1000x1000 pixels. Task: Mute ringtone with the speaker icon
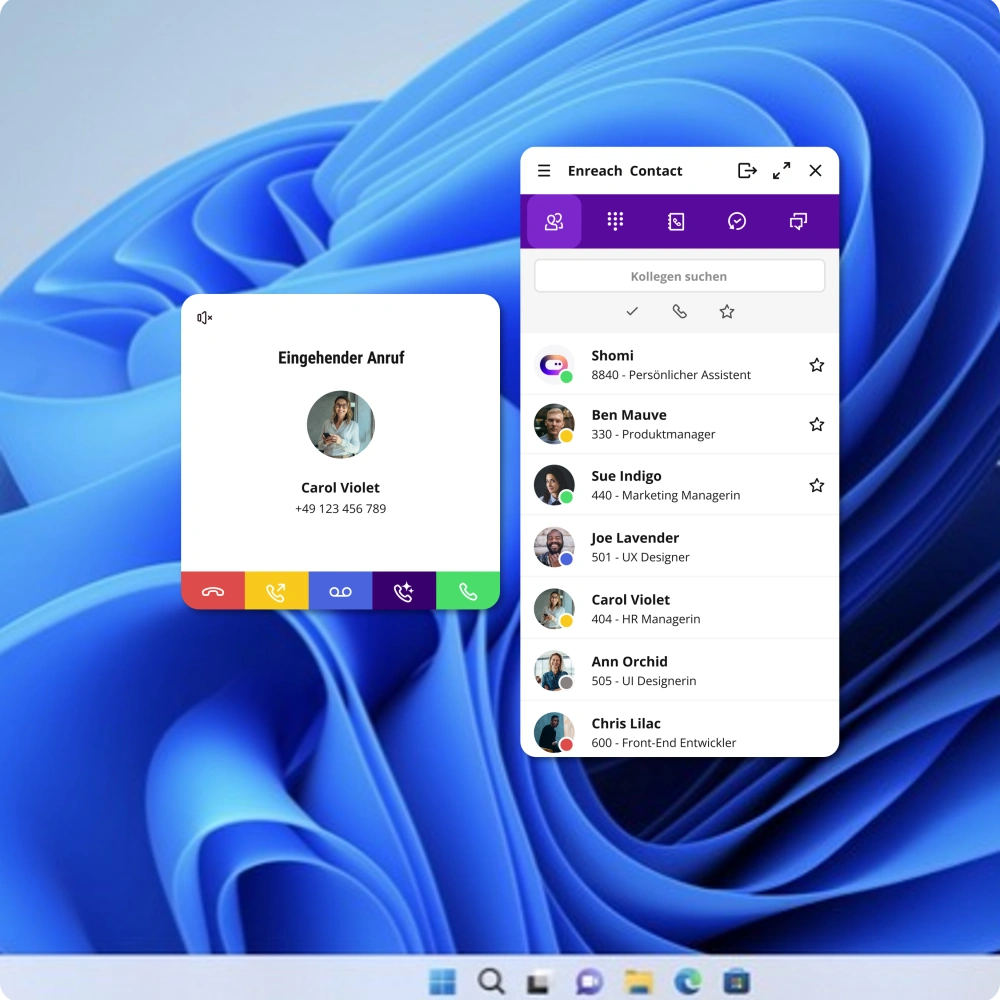pos(205,318)
